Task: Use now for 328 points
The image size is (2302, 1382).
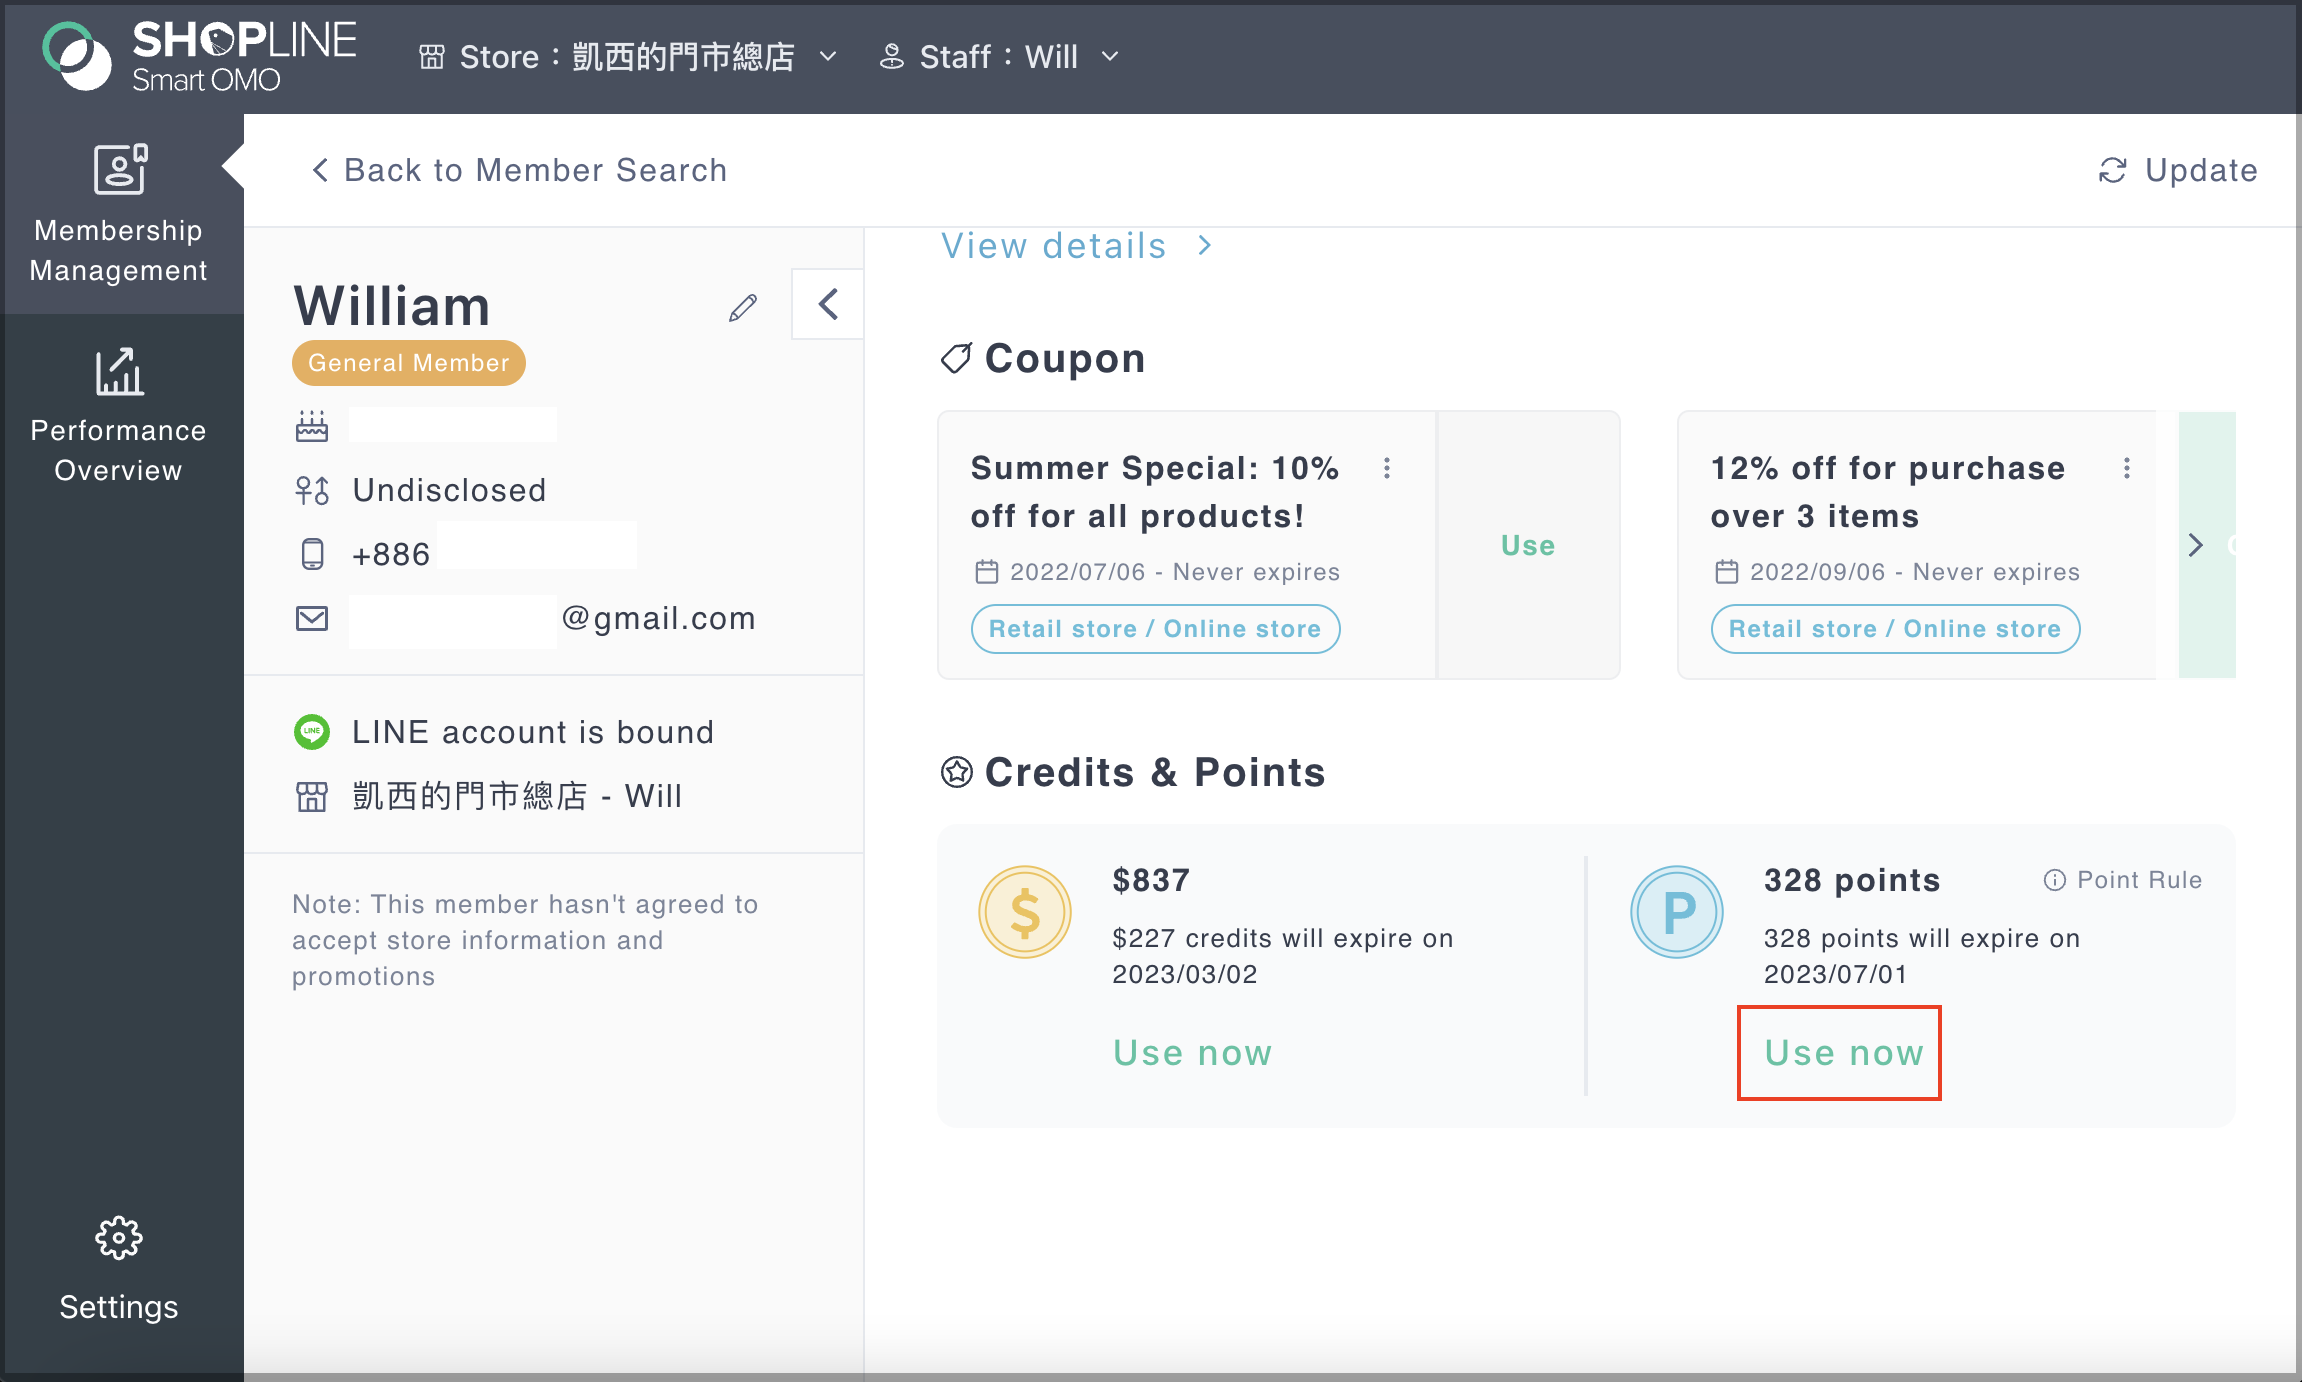Action: 1844,1053
